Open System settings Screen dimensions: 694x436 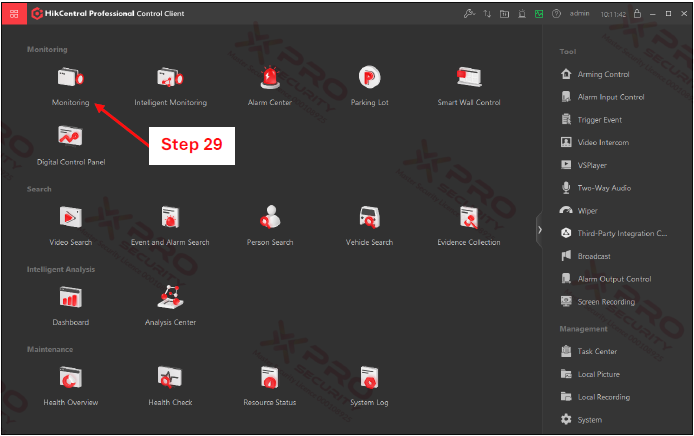pyautogui.click(x=581, y=420)
